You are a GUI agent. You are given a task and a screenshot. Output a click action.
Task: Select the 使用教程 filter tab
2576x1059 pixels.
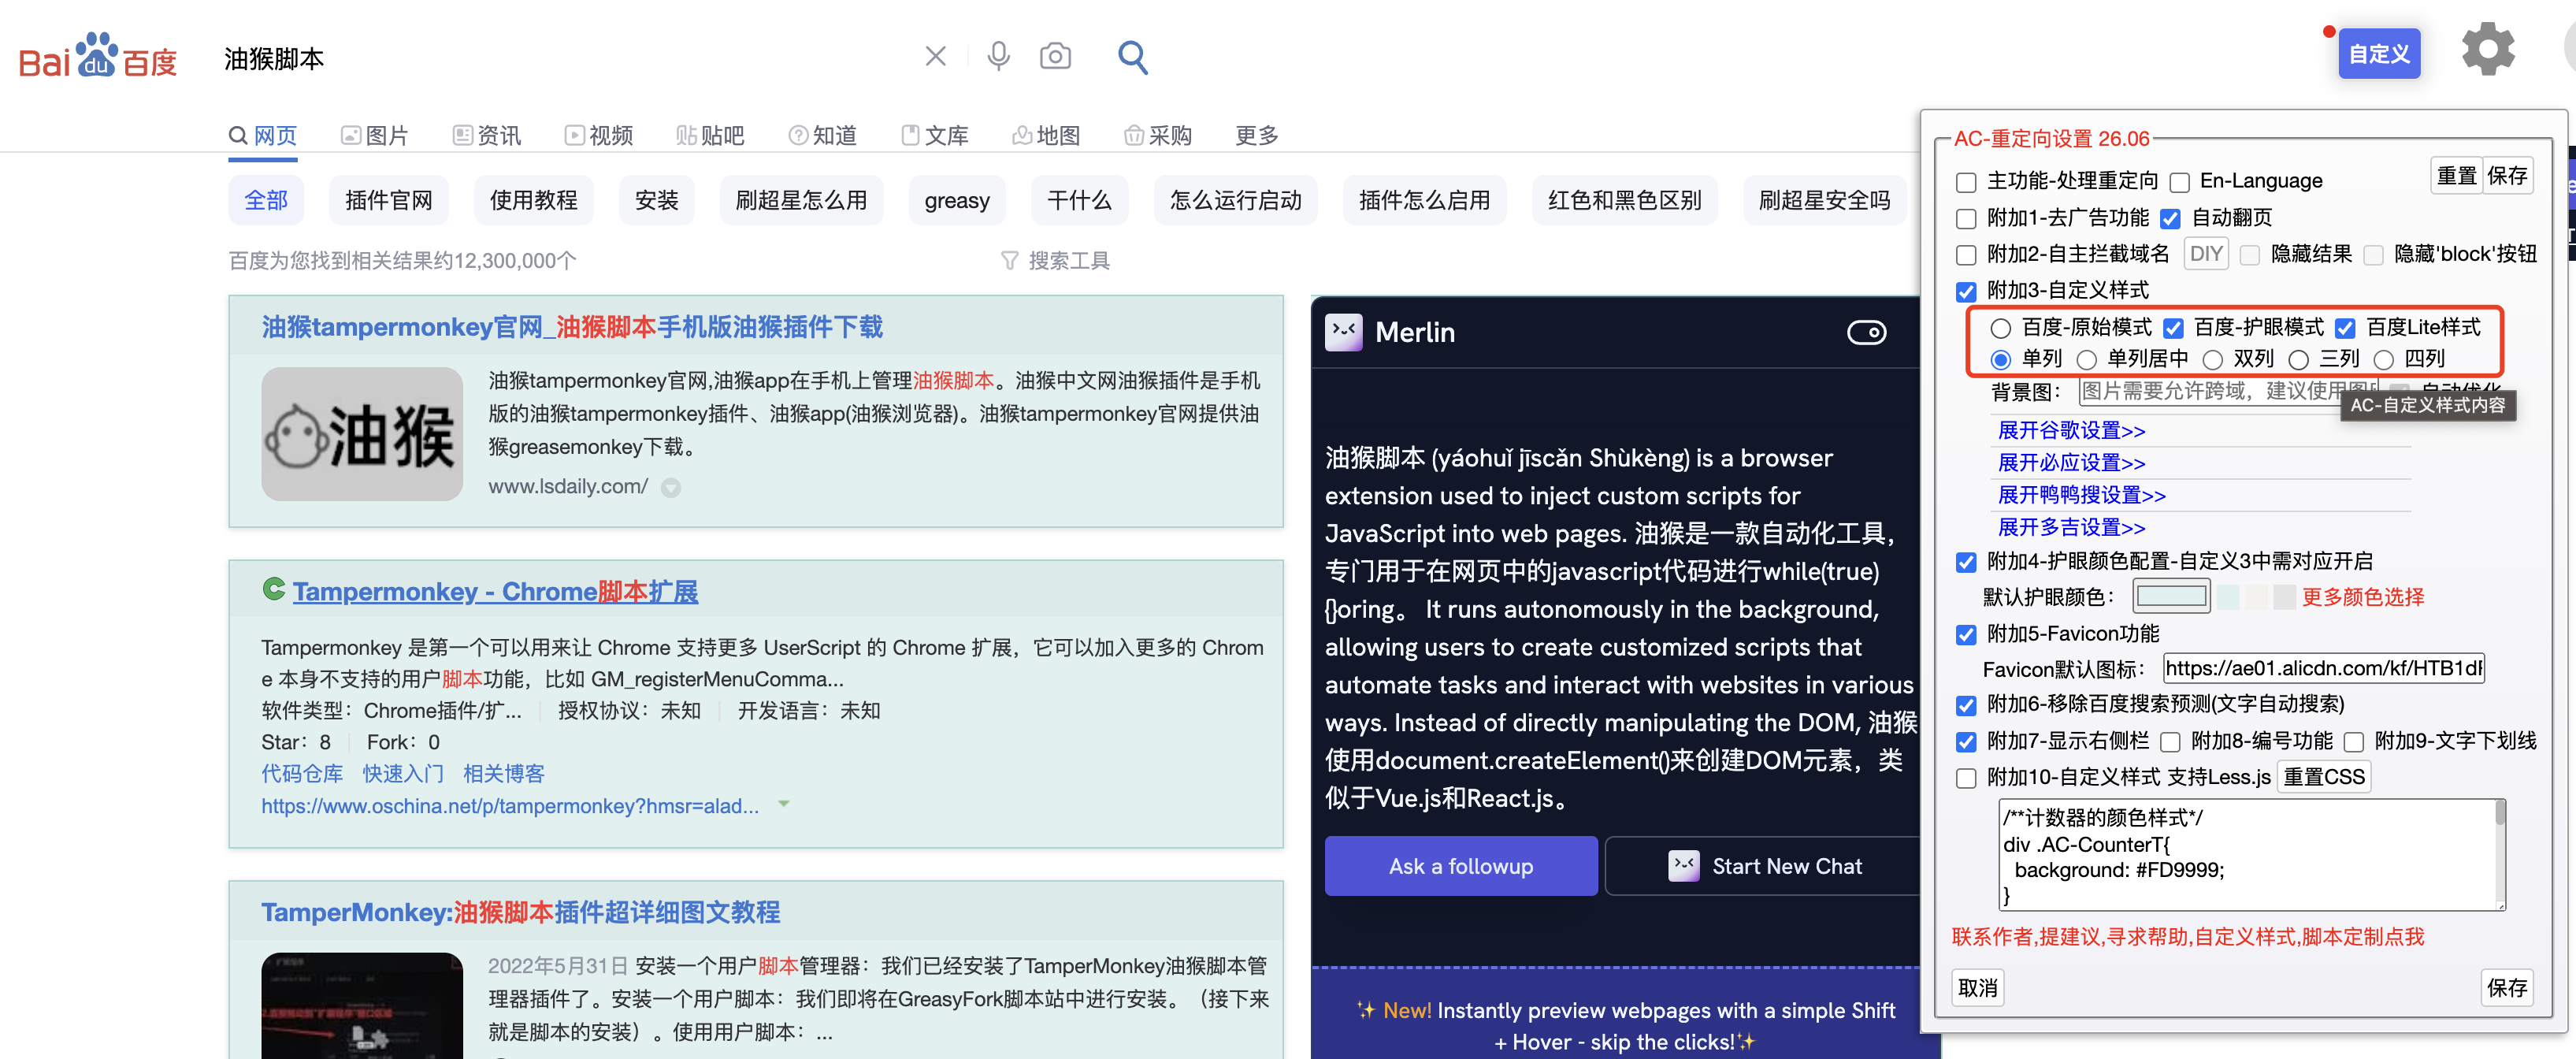pyautogui.click(x=533, y=200)
